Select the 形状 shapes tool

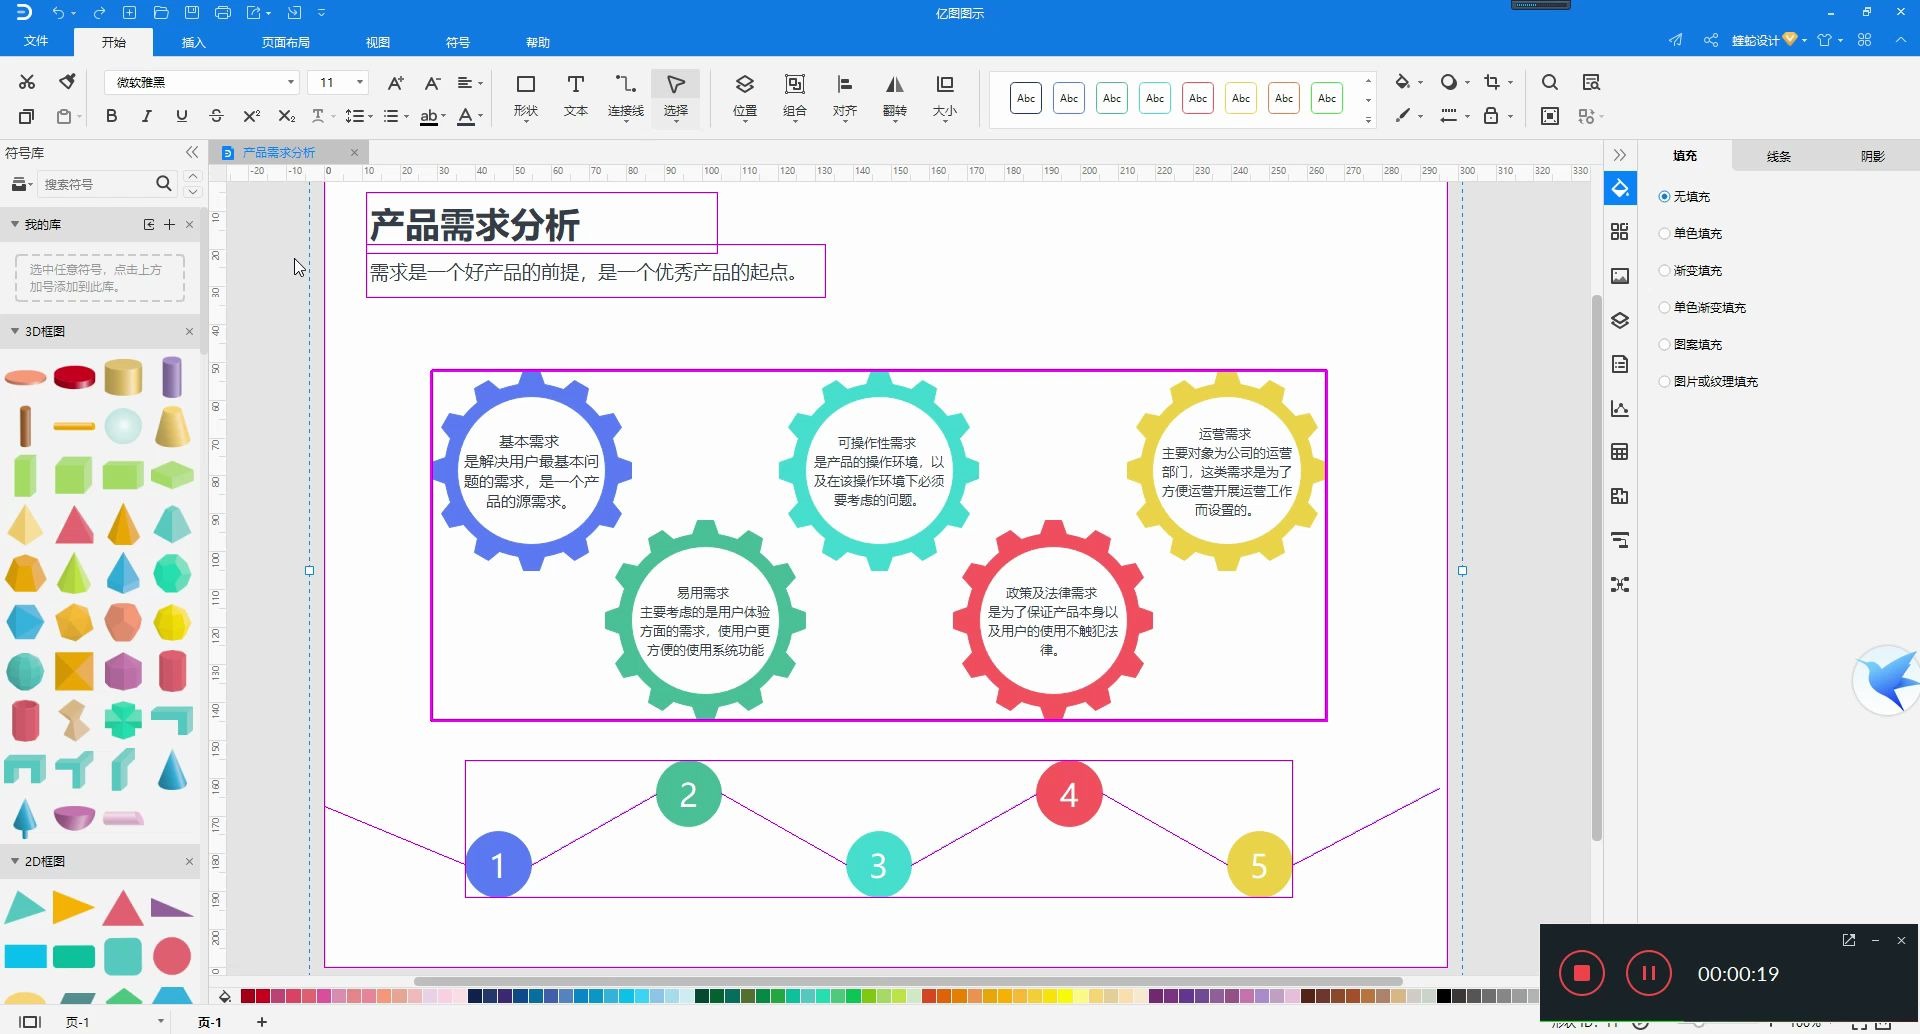(525, 97)
